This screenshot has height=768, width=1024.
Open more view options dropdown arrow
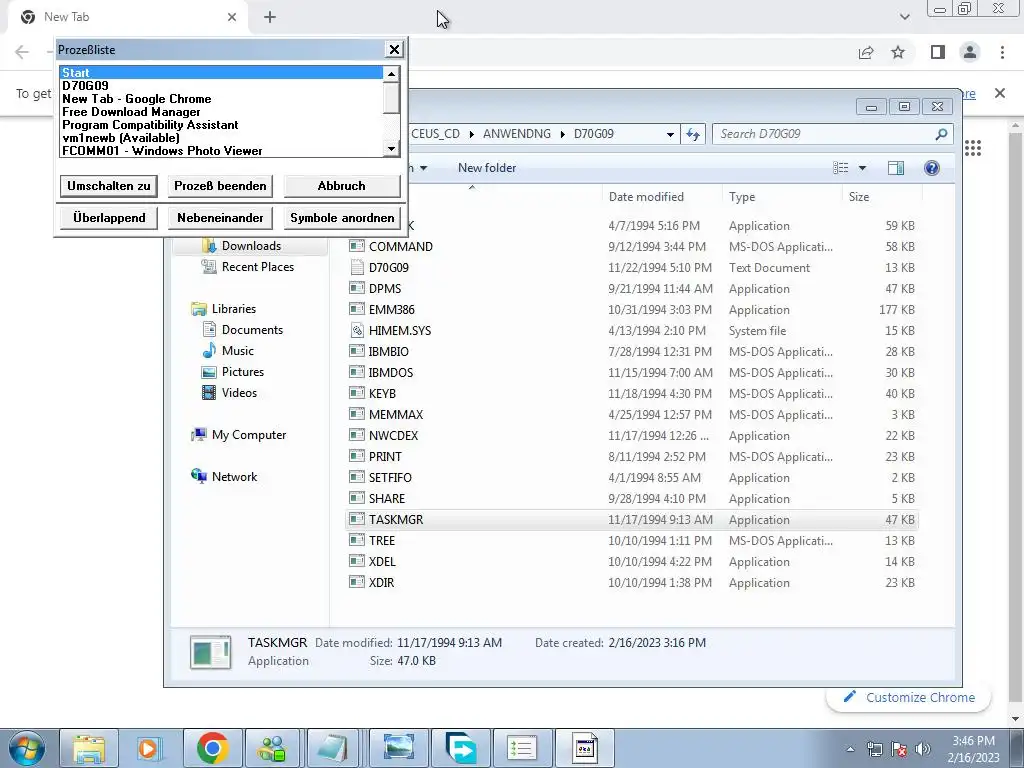point(862,168)
